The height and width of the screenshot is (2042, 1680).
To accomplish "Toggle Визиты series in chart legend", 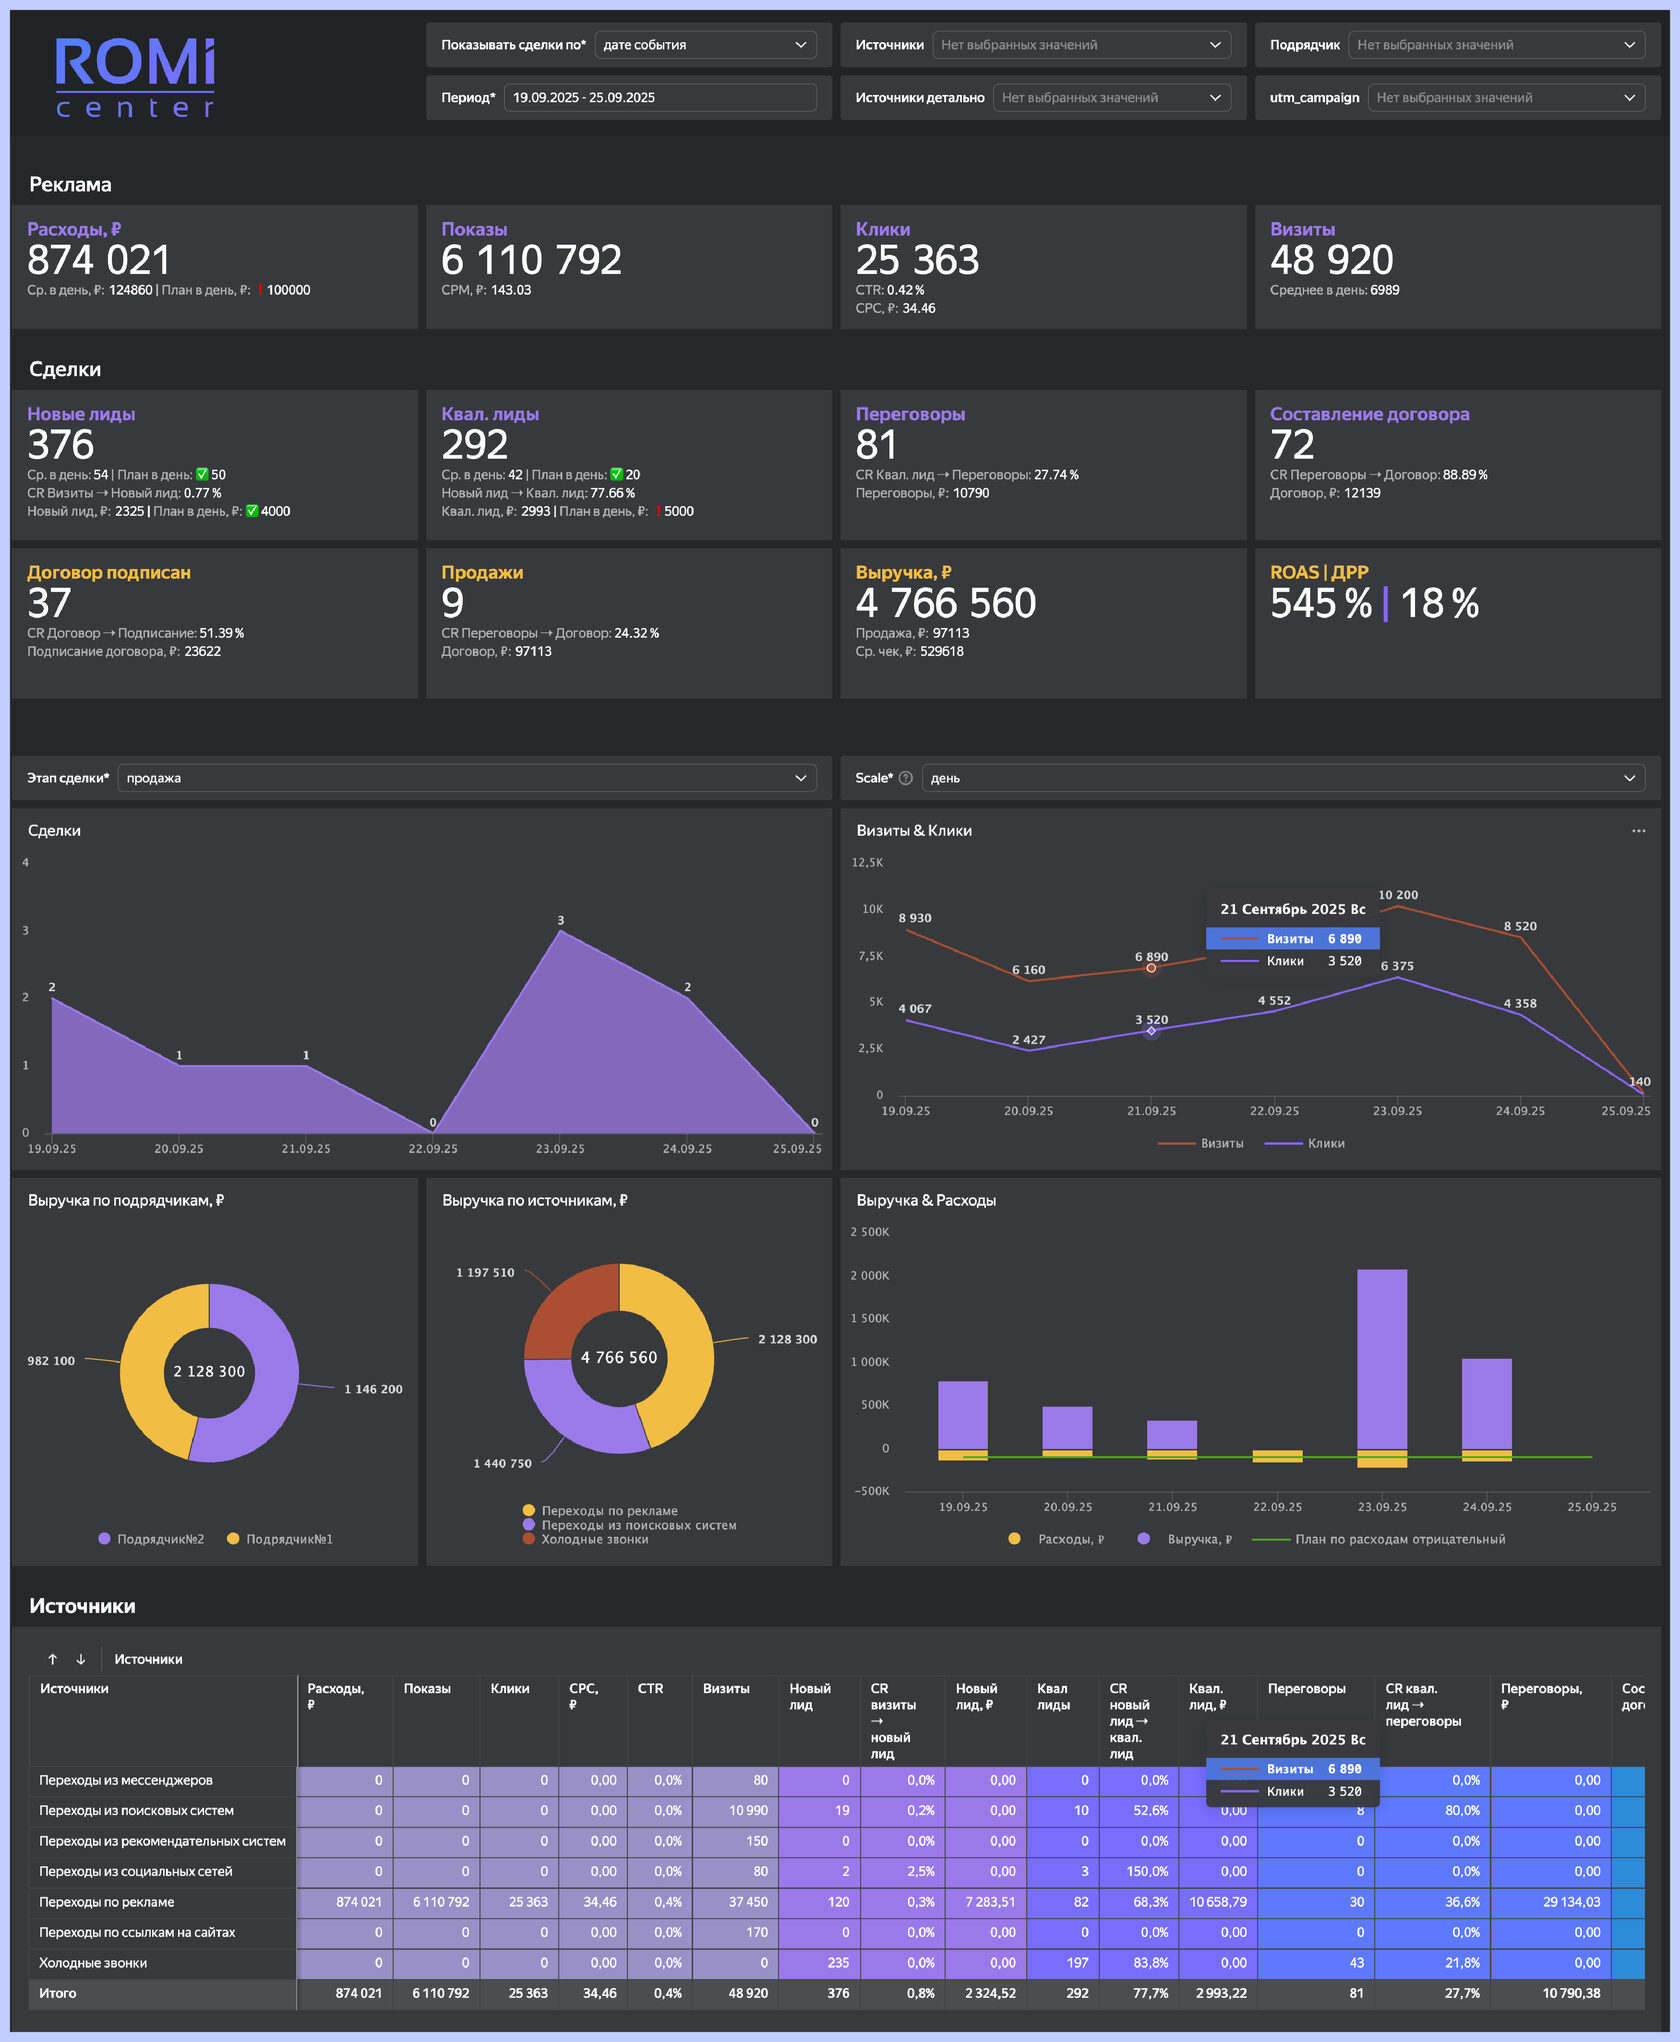I will tap(1201, 1143).
